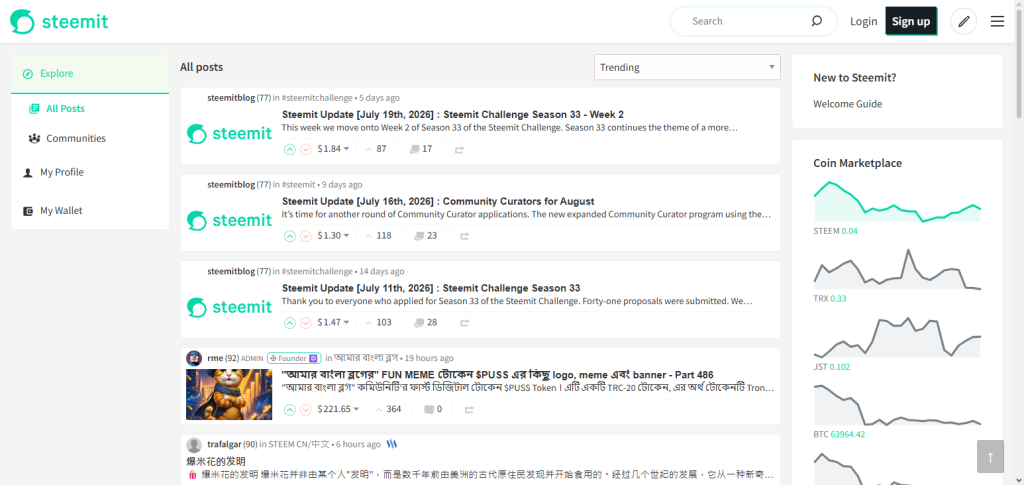The image size is (1024, 485).
Task: Click the Sign up button
Action: pyautogui.click(x=911, y=21)
